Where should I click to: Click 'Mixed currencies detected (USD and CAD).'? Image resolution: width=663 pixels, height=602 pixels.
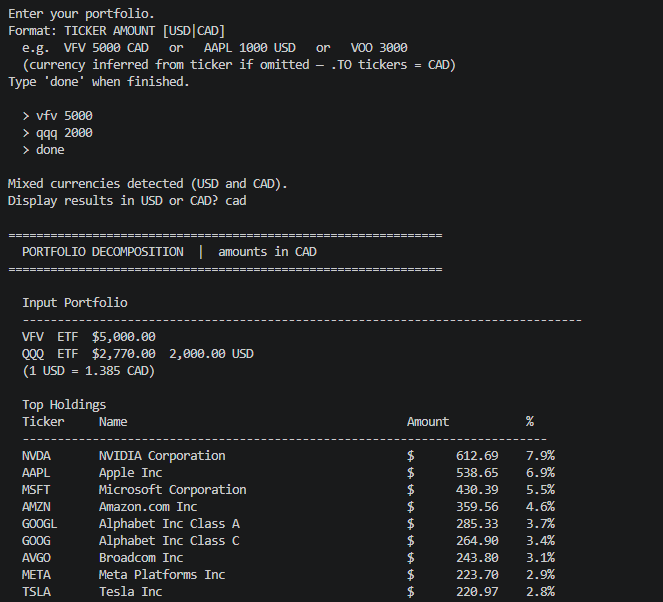pyautogui.click(x=148, y=184)
